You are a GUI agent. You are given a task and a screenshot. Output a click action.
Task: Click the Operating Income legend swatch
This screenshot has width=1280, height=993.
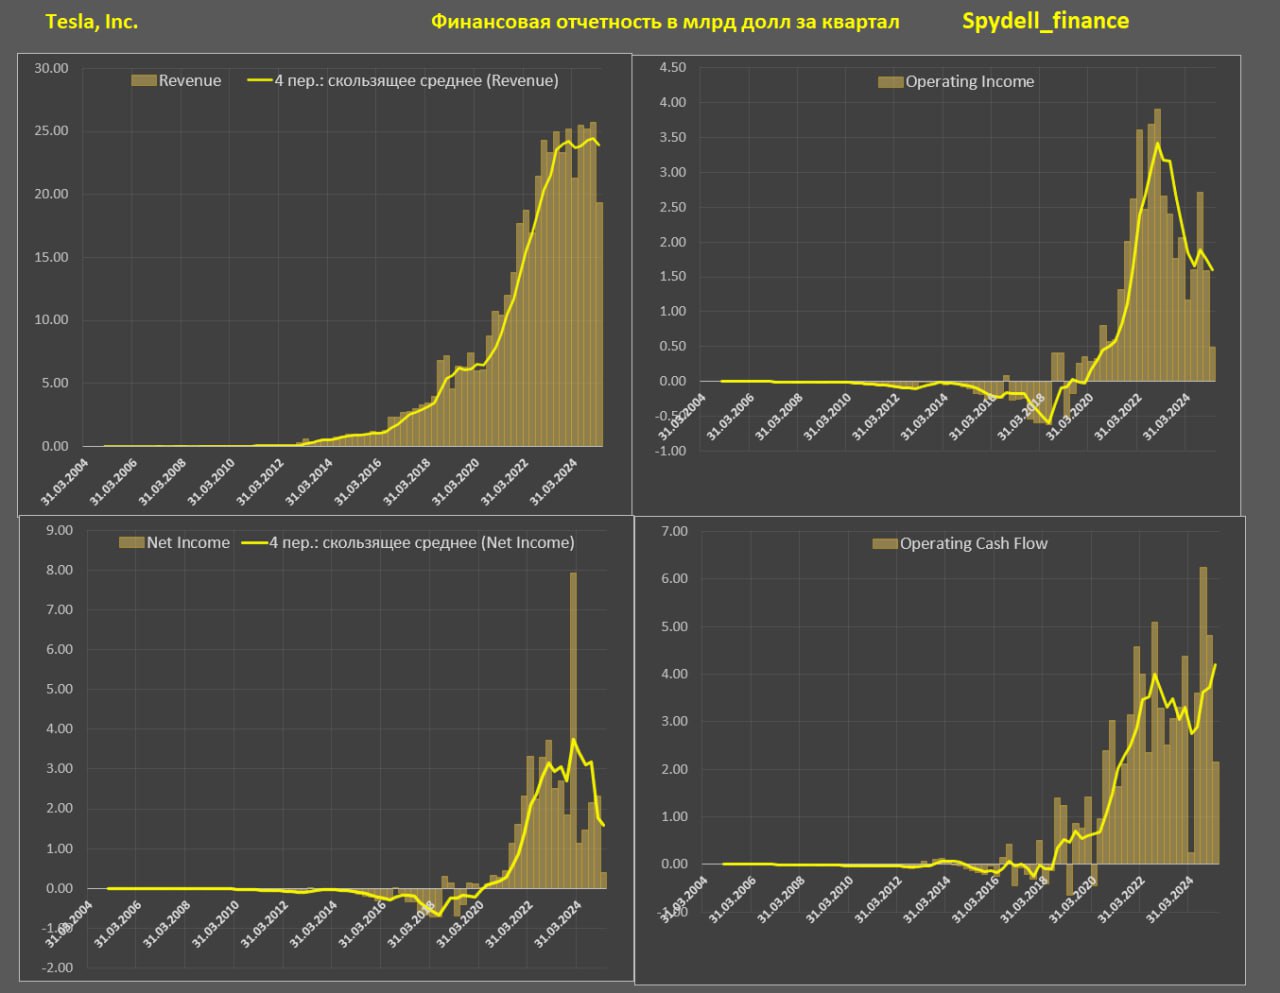[x=890, y=82]
